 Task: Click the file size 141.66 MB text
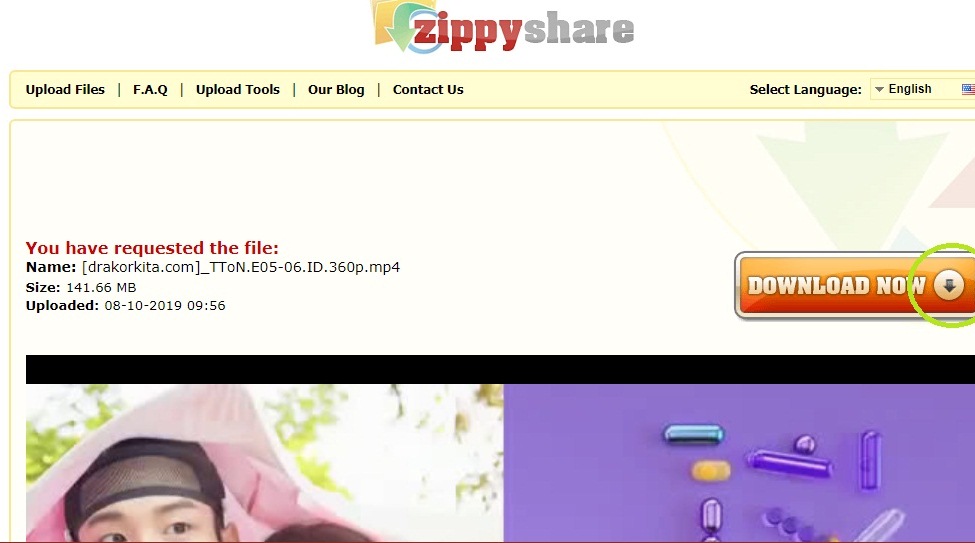101,287
